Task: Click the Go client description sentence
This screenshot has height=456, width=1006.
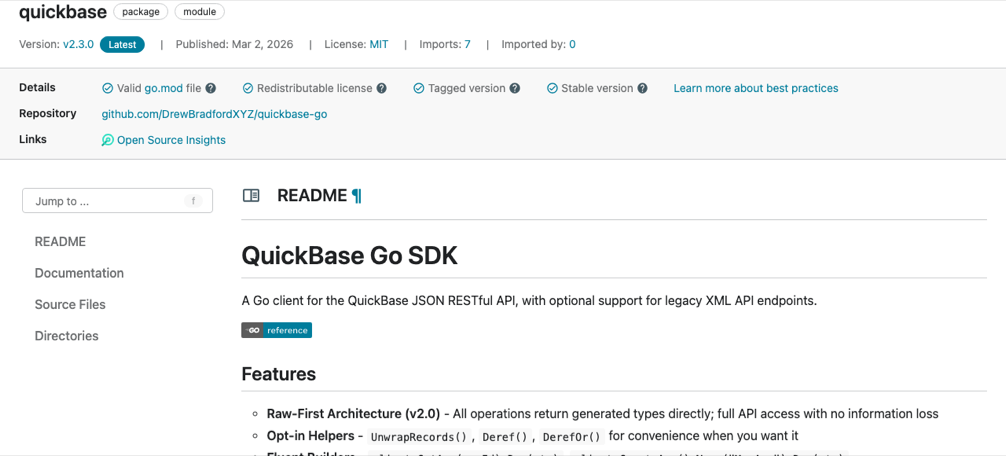Action: pyautogui.click(x=529, y=301)
